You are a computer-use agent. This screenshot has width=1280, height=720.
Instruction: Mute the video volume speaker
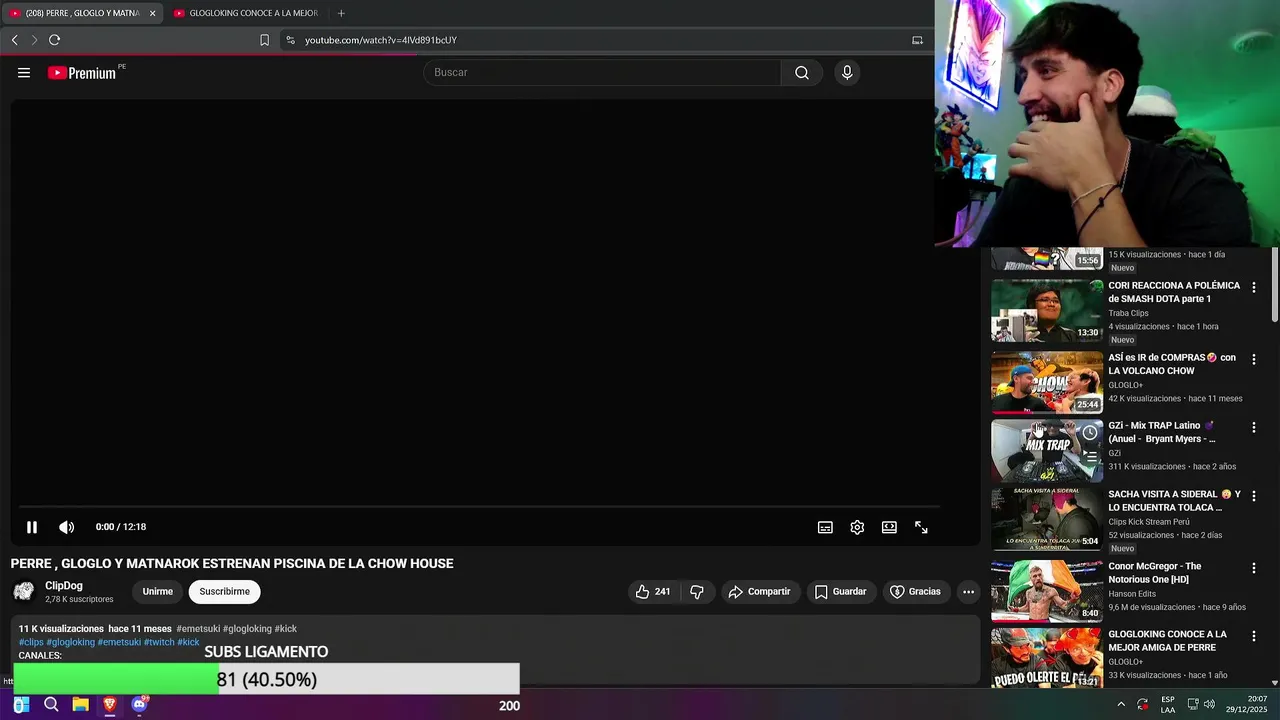coord(66,527)
